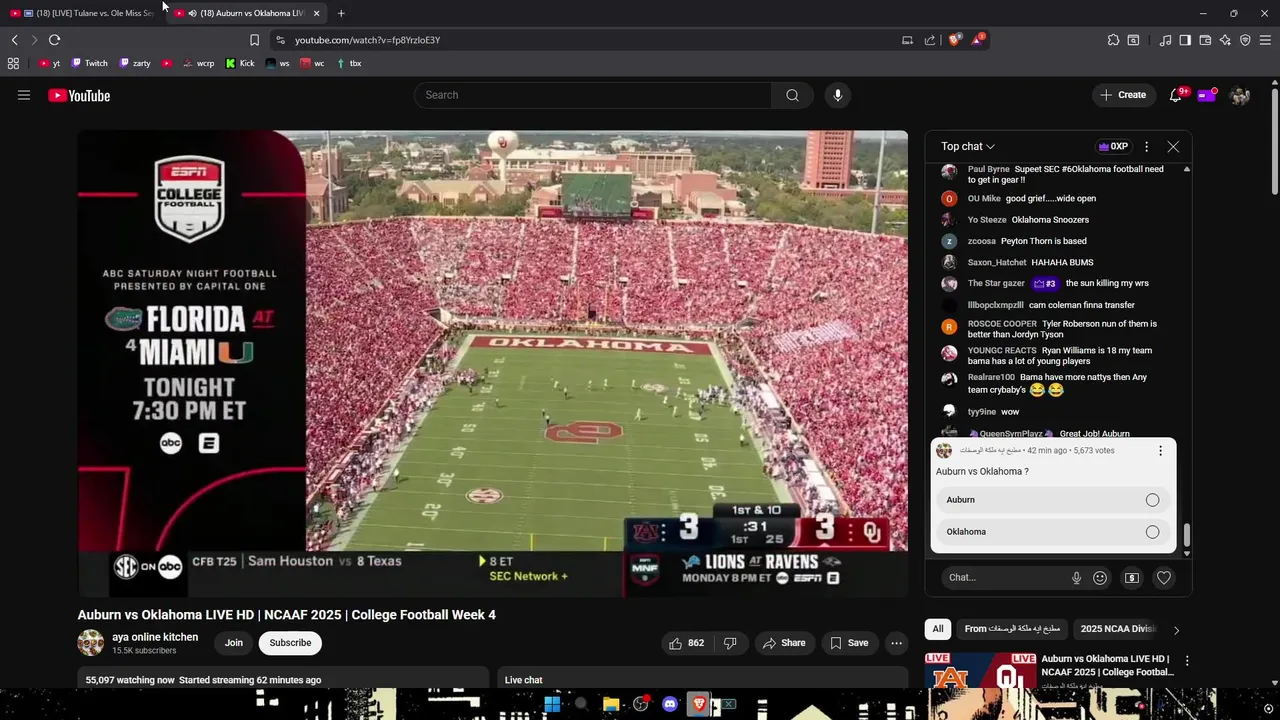Click the share page icon in address bar
This screenshot has width=1280, height=720.
(x=930, y=40)
